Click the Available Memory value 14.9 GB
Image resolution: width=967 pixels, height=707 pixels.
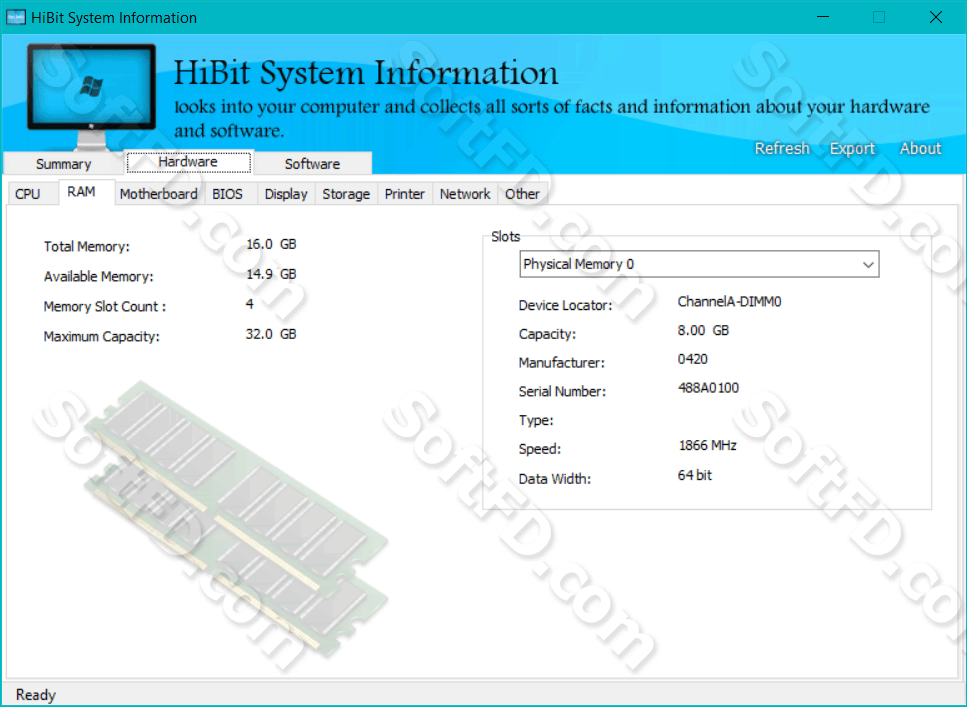271,274
